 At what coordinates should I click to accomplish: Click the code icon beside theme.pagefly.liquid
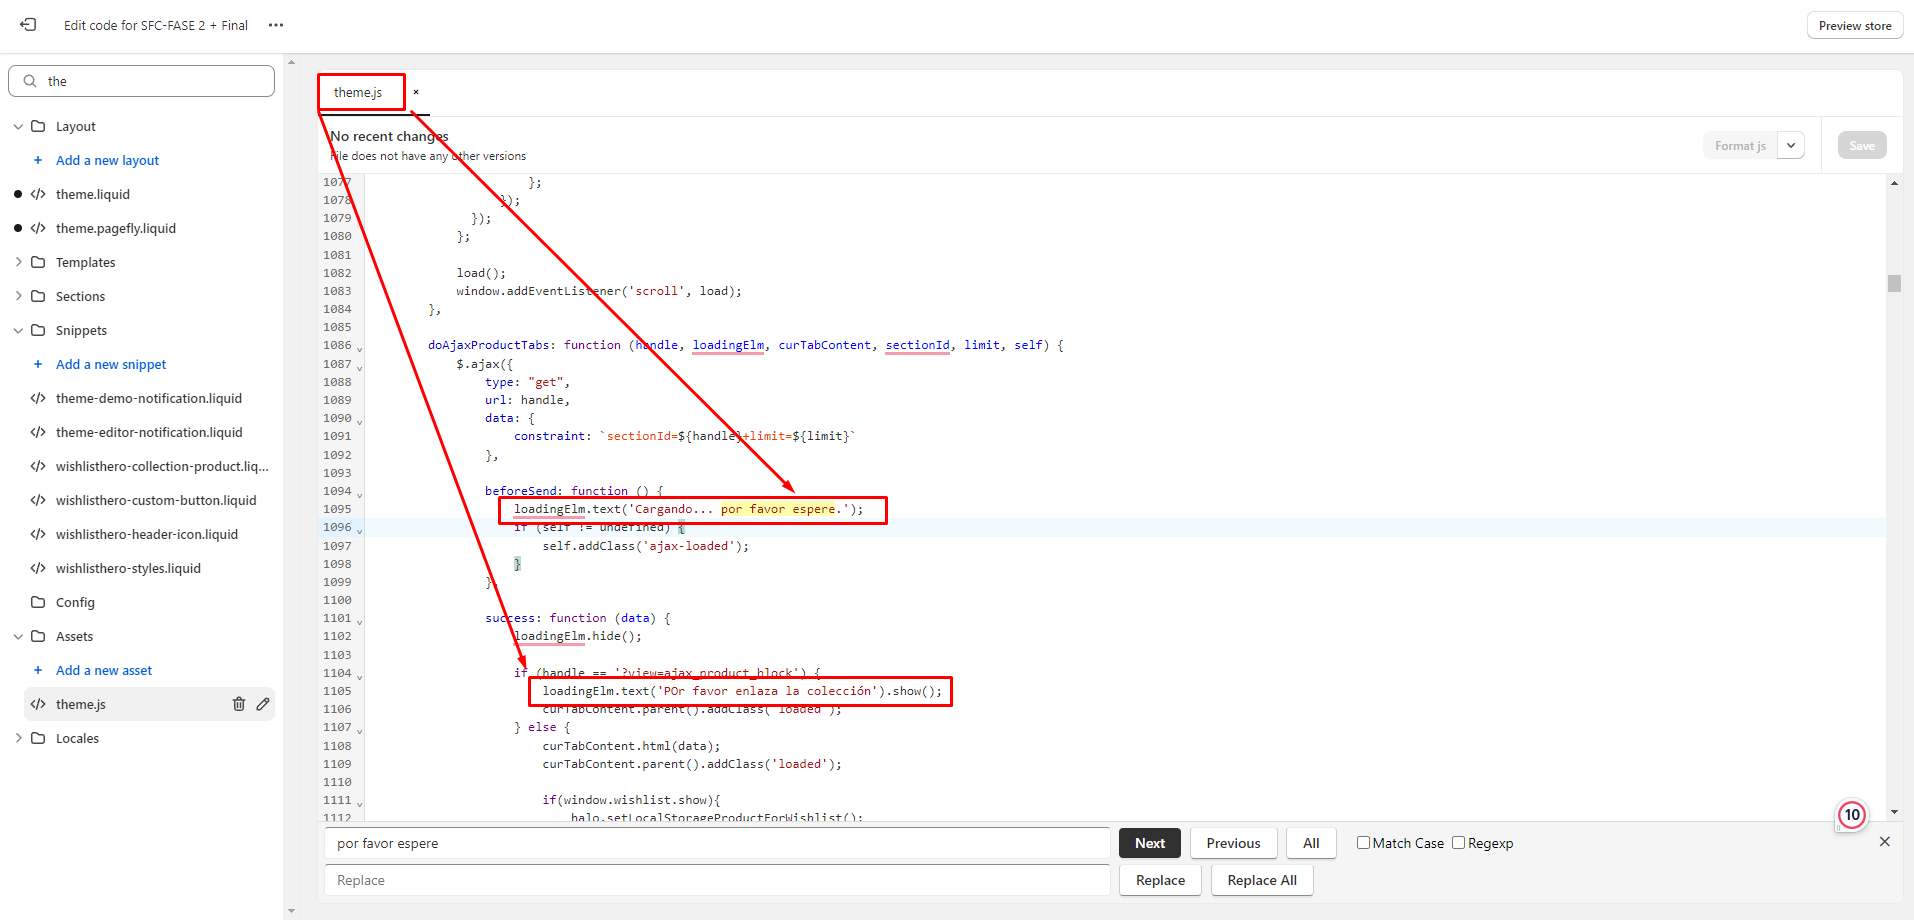(x=38, y=228)
